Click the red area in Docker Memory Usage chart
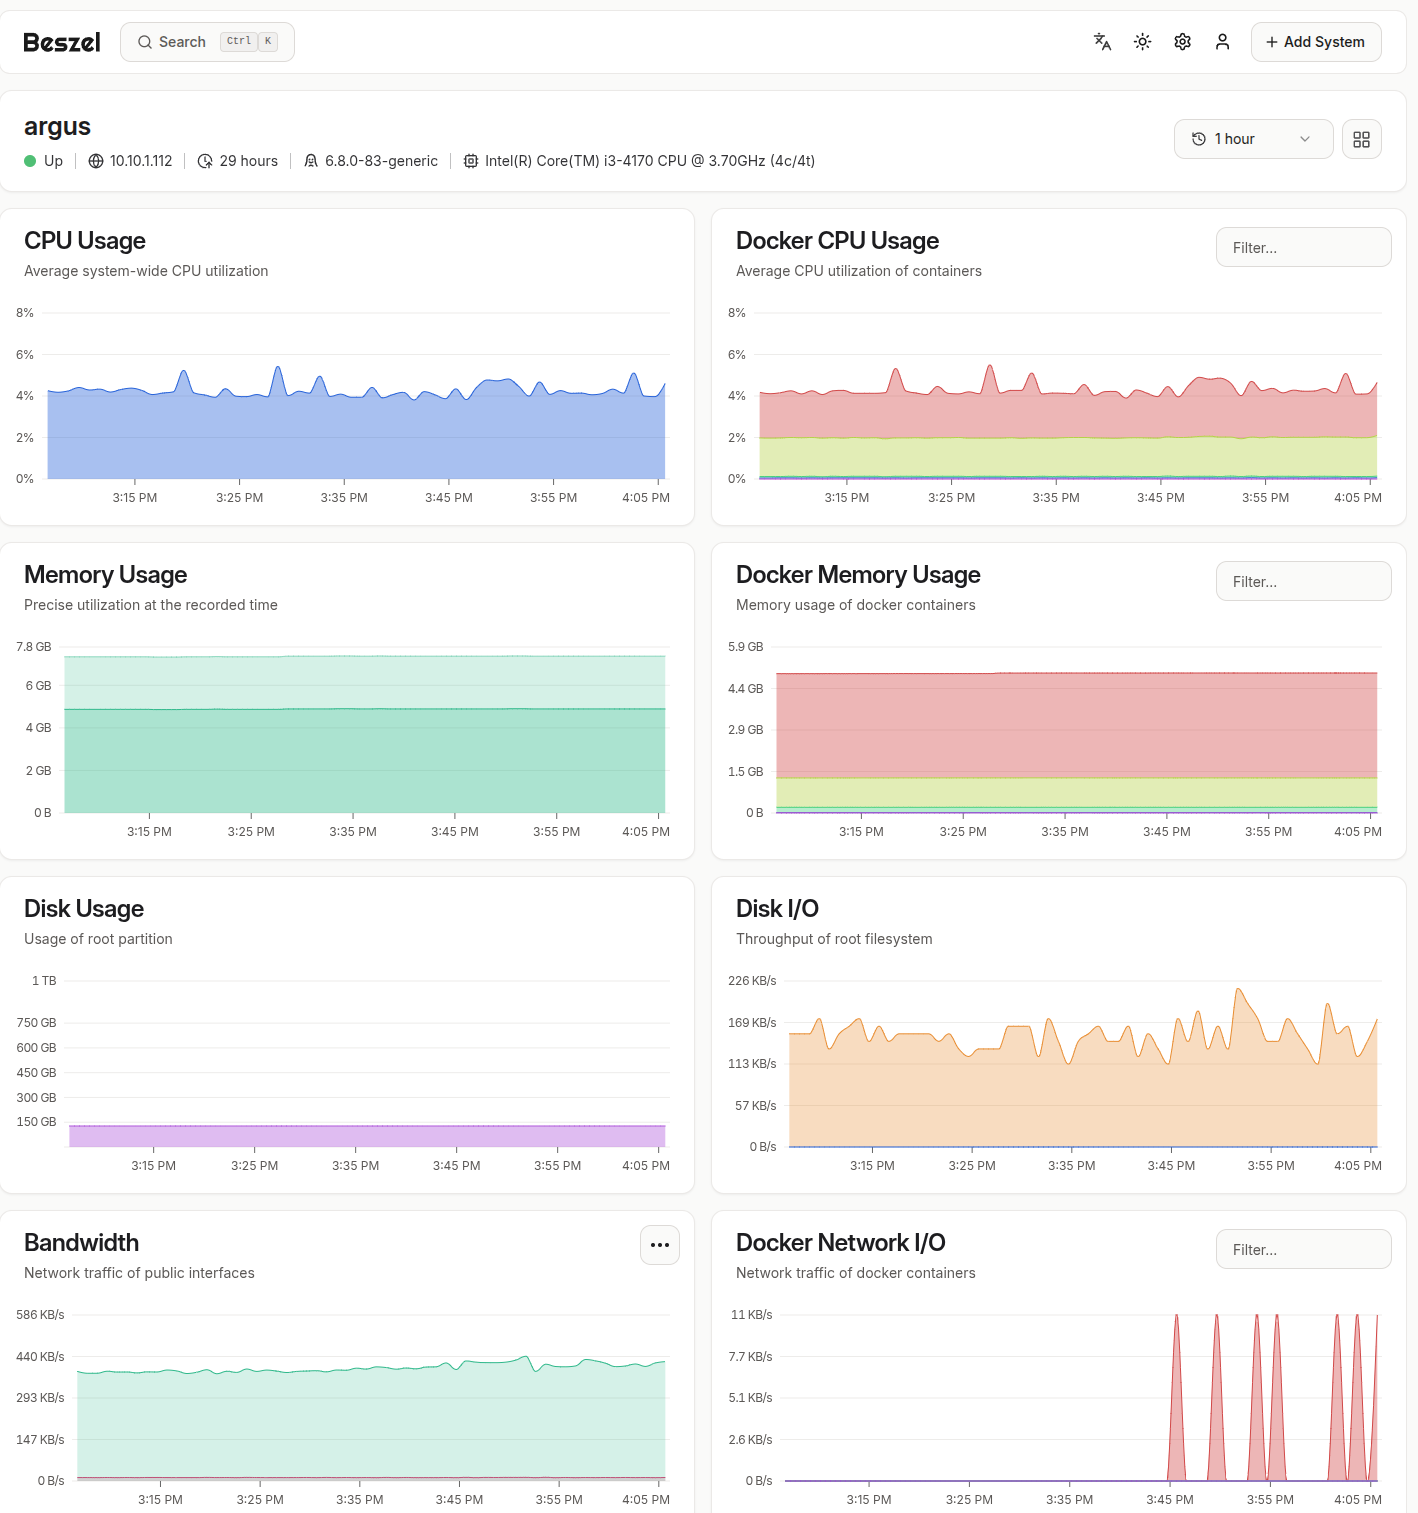The height and width of the screenshot is (1513, 1418). pyautogui.click(x=1077, y=725)
